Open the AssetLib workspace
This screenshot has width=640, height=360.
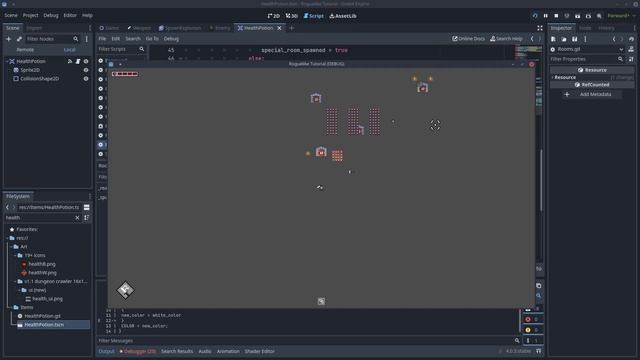[343, 16]
